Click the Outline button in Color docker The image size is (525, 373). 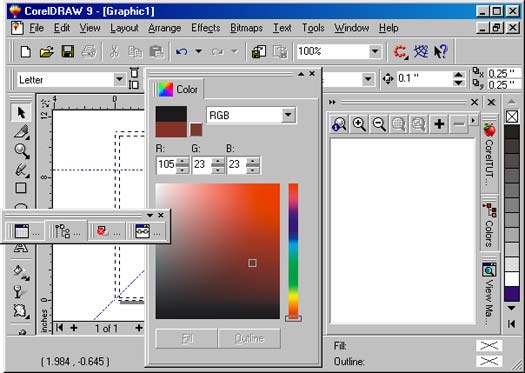pos(249,339)
